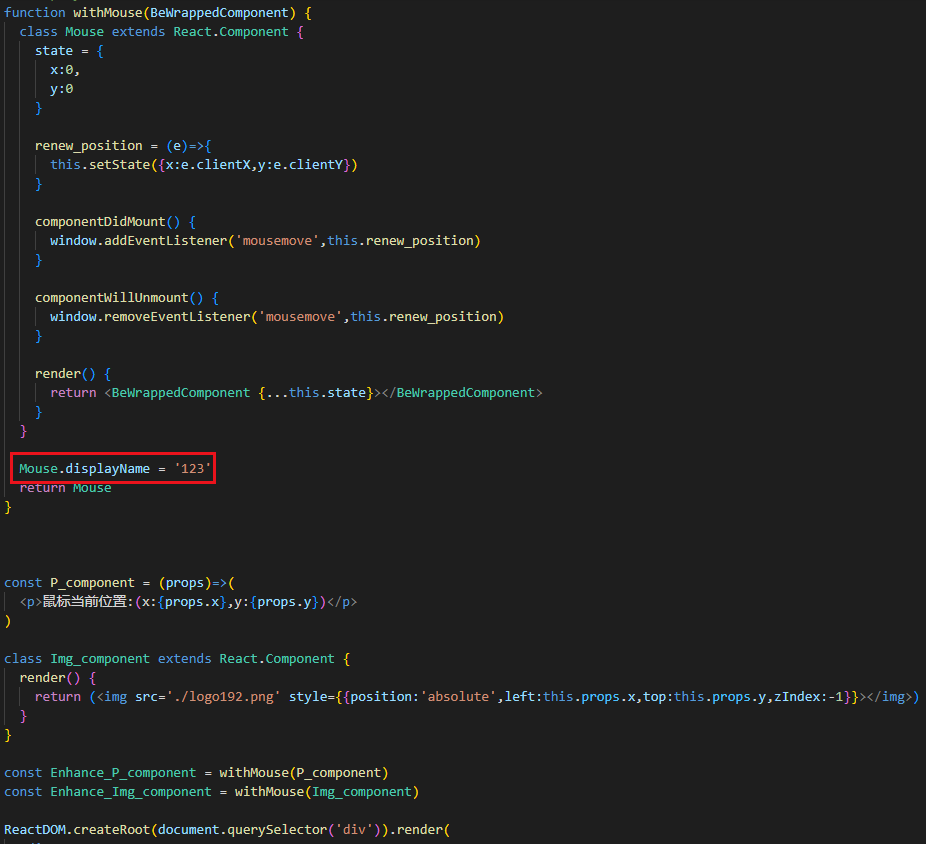
Task: Click the 'window.addEventListener' line
Action: point(265,241)
